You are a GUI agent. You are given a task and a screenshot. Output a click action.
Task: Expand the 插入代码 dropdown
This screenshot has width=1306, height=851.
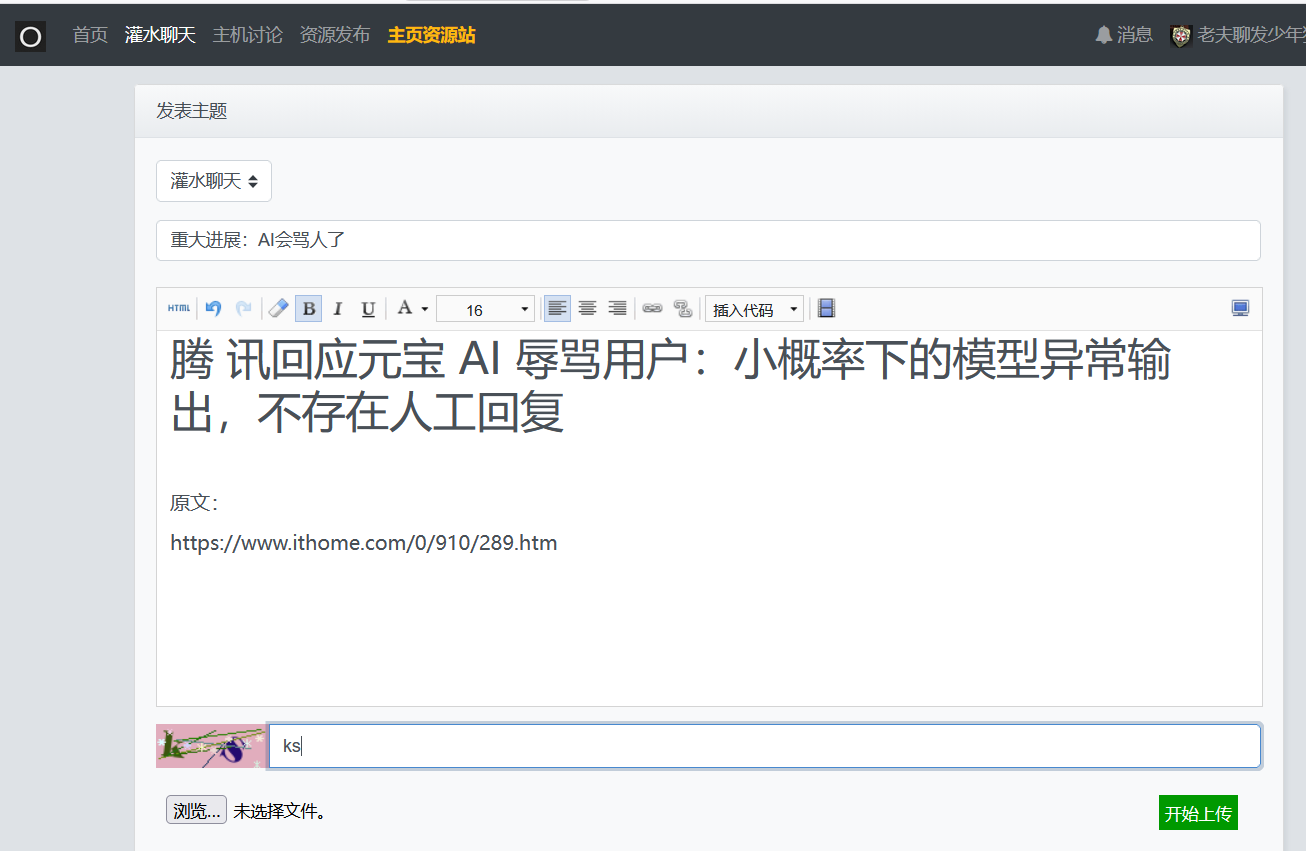[754, 310]
